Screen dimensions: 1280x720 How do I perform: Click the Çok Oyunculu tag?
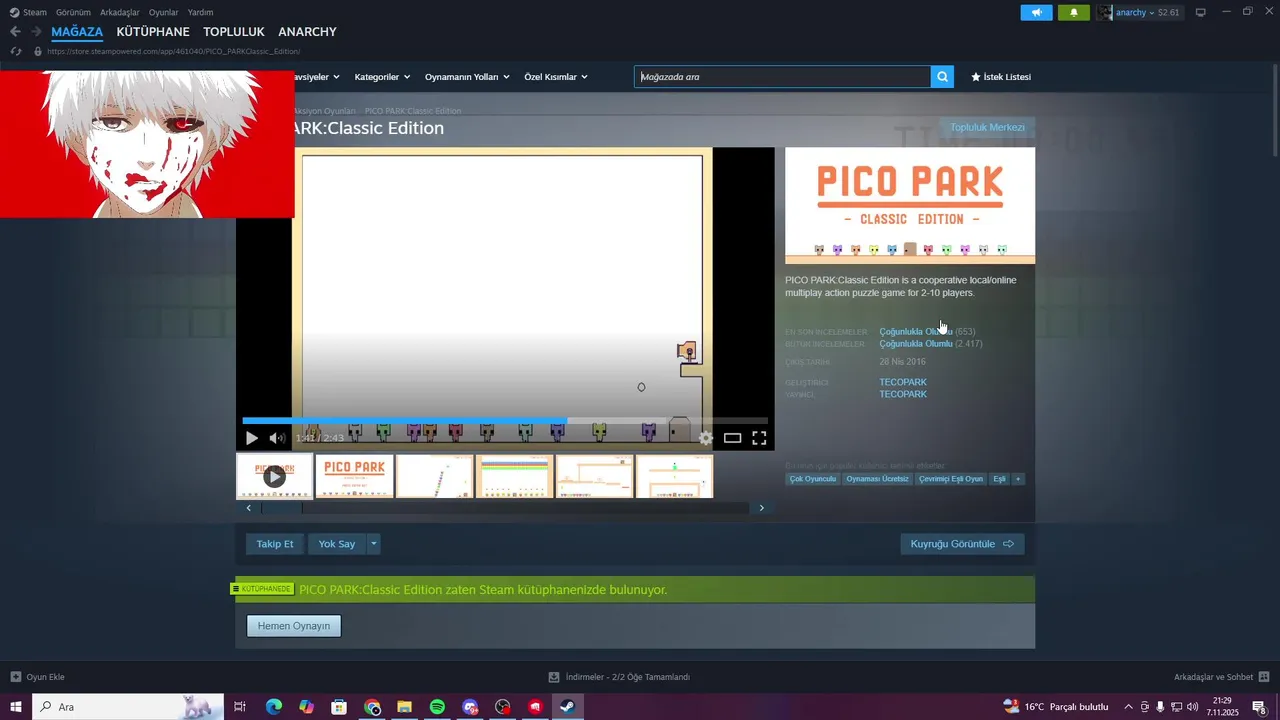coord(812,479)
